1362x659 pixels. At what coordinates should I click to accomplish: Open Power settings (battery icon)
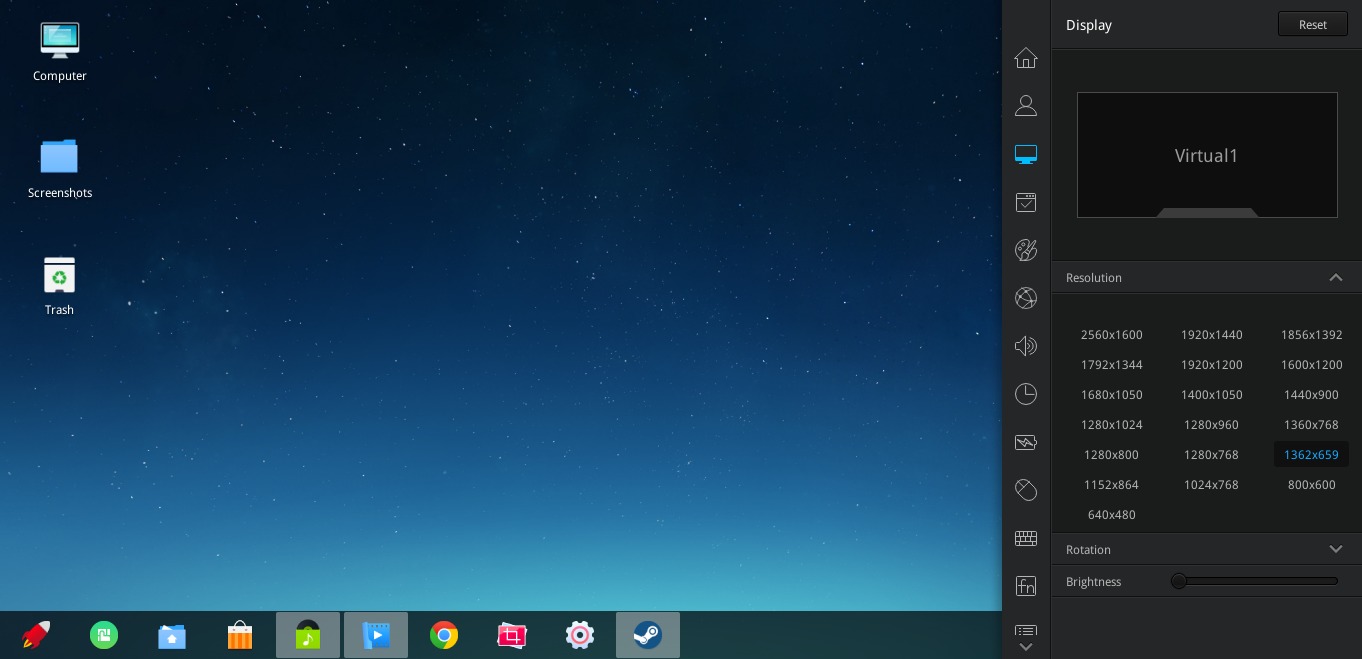(1025, 442)
